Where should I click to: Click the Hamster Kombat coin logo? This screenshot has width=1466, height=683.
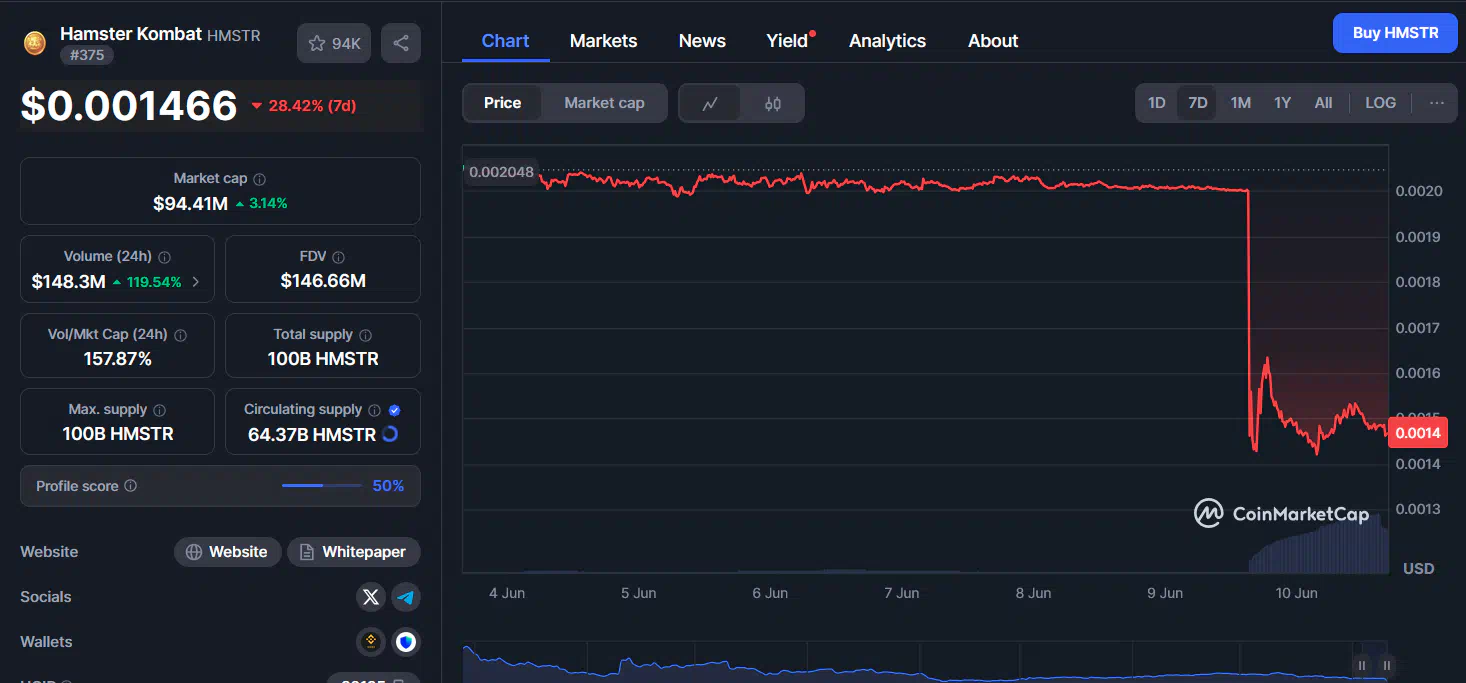[x=35, y=42]
